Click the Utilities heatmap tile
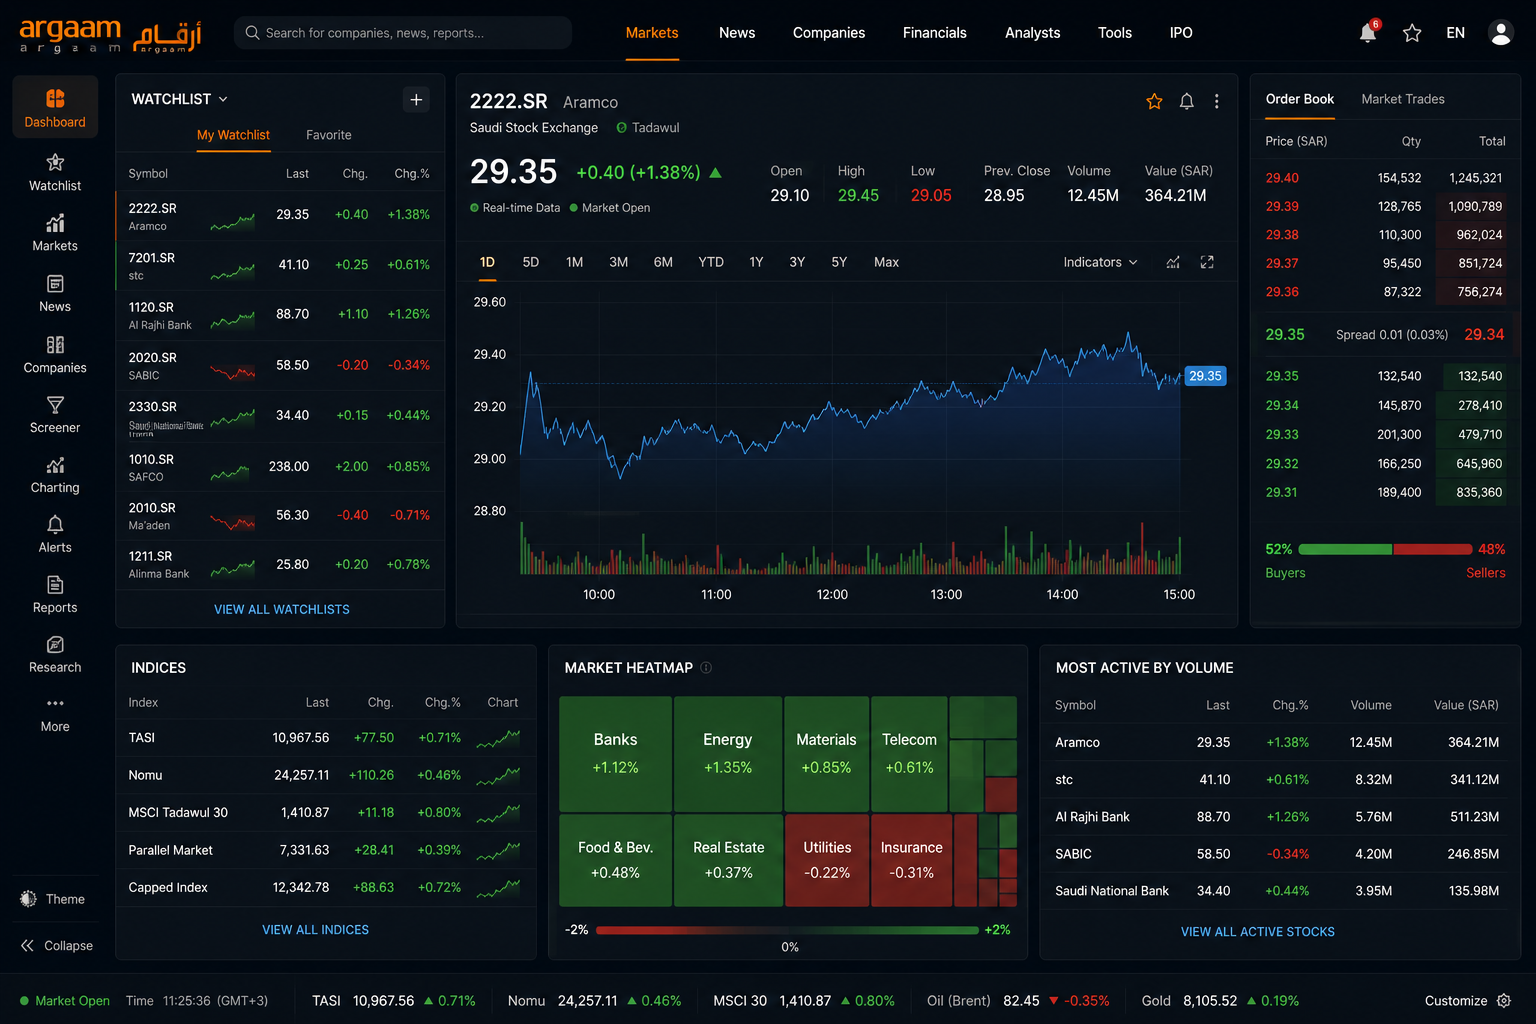1536x1024 pixels. [x=827, y=860]
